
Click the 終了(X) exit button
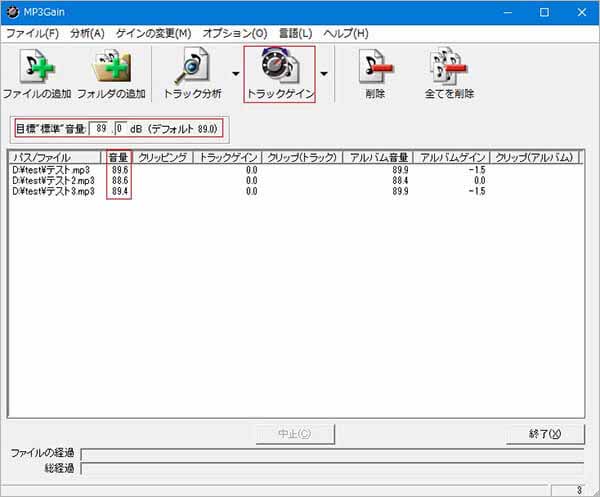(x=545, y=434)
